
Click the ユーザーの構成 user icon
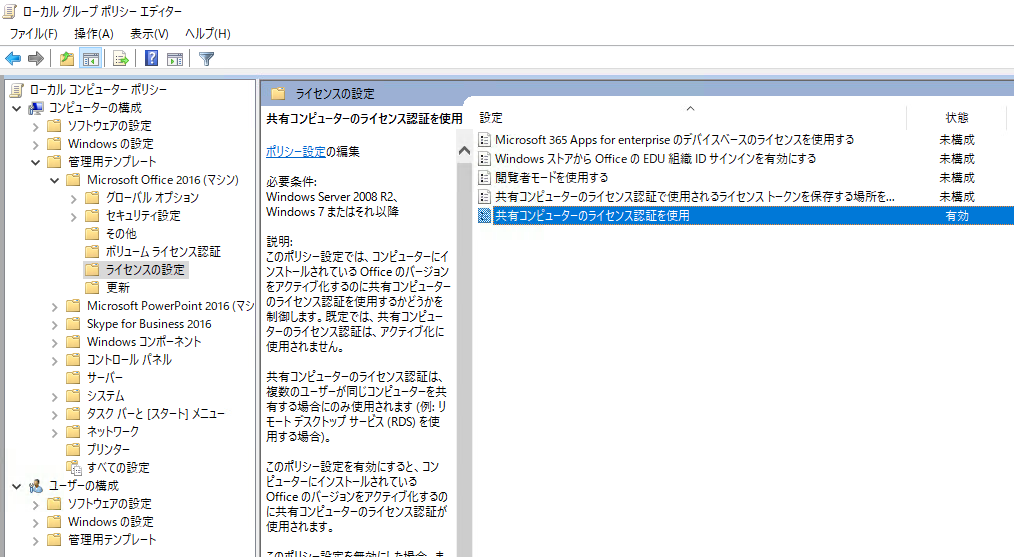[36, 485]
